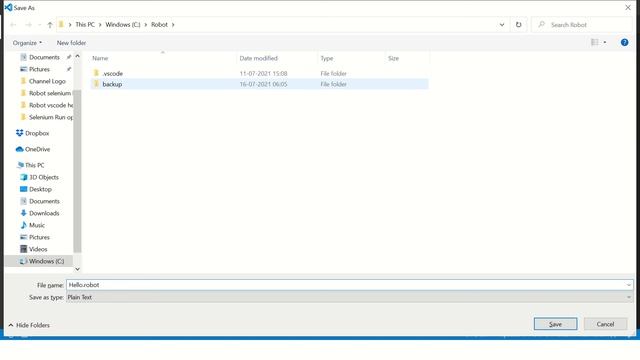Screen dimensions: 640x360
Task: Click the backup folder icon
Action: pyautogui.click(x=96, y=84)
